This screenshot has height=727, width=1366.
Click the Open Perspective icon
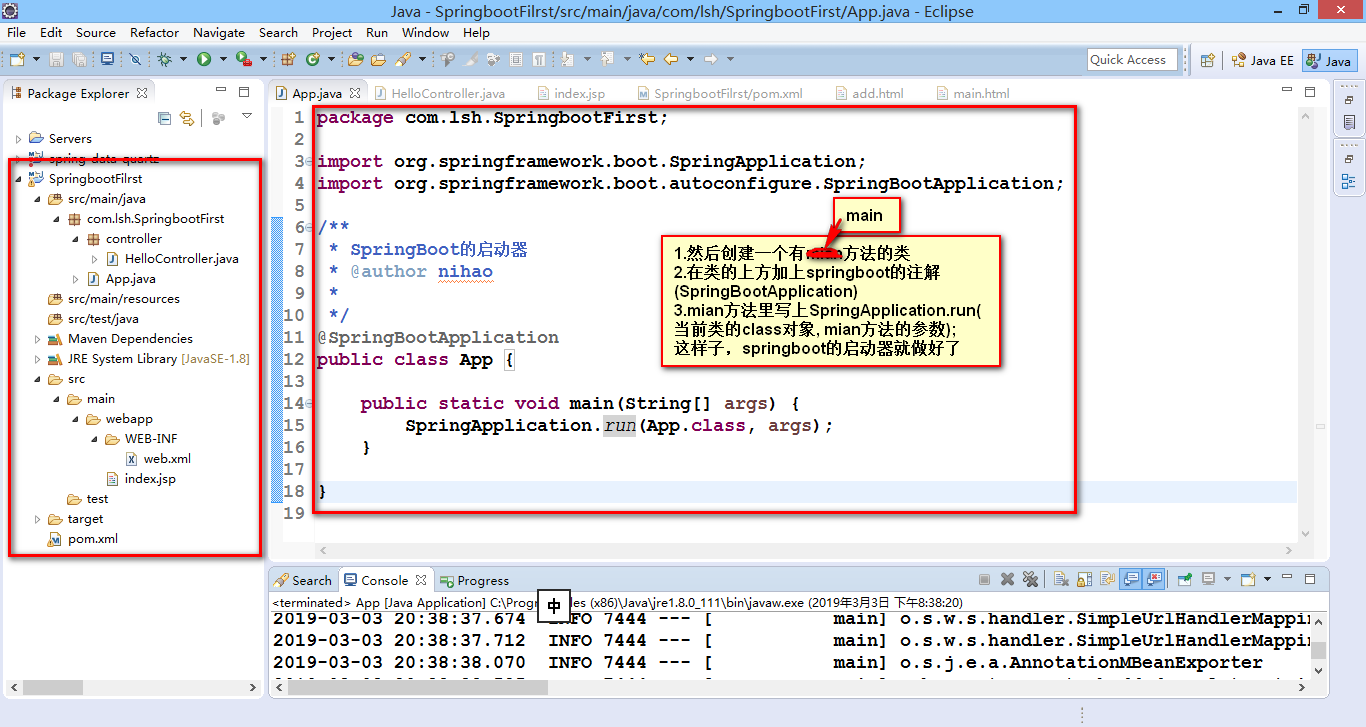(x=1208, y=60)
